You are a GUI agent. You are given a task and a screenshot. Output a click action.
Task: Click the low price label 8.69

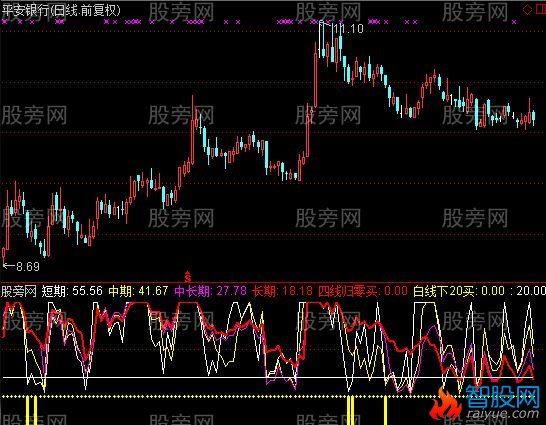[x=28, y=267]
